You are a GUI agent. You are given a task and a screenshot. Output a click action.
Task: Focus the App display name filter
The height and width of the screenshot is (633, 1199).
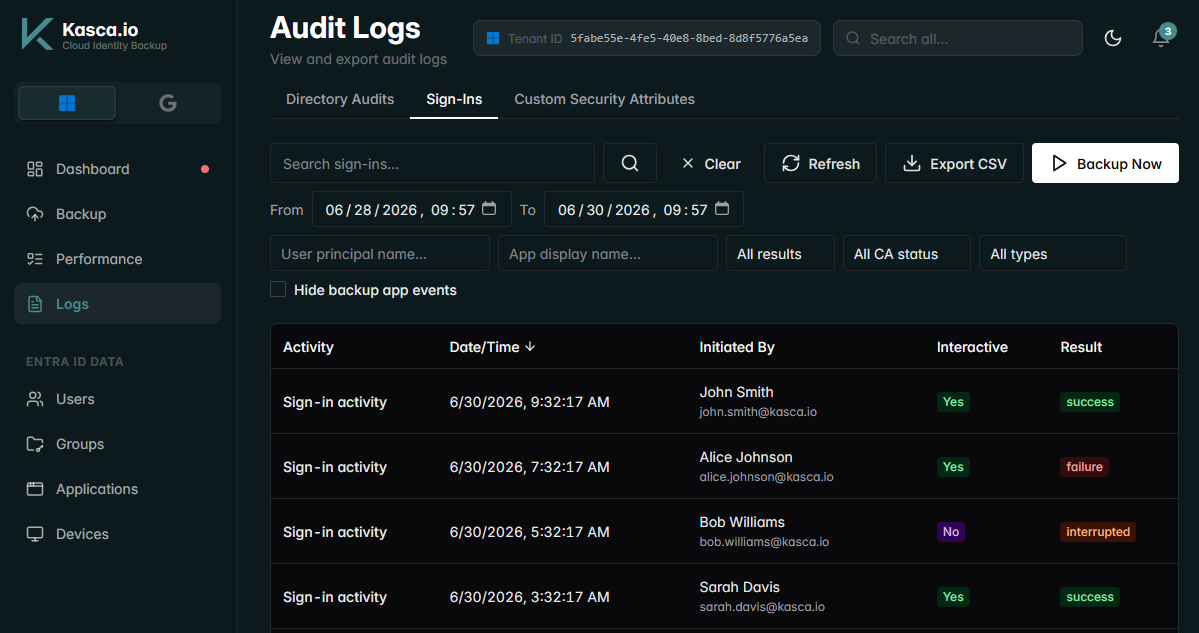tap(608, 254)
